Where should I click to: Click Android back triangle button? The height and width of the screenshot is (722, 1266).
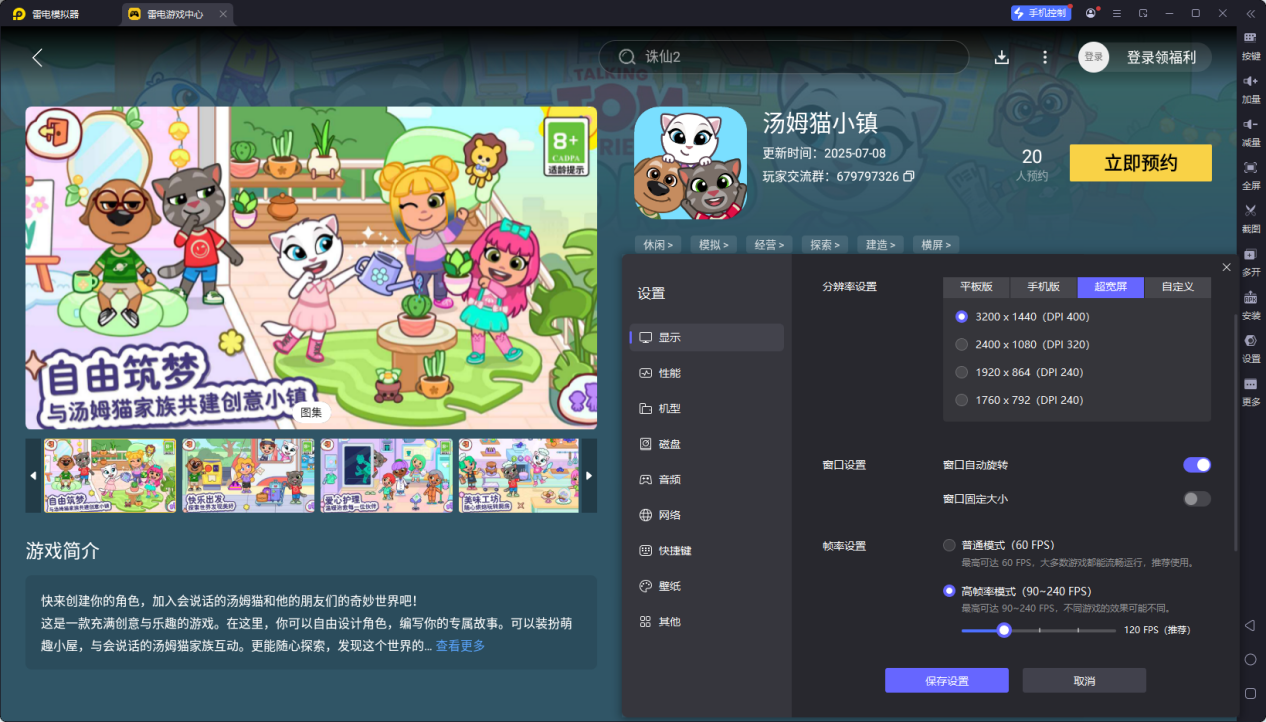tap(1250, 626)
